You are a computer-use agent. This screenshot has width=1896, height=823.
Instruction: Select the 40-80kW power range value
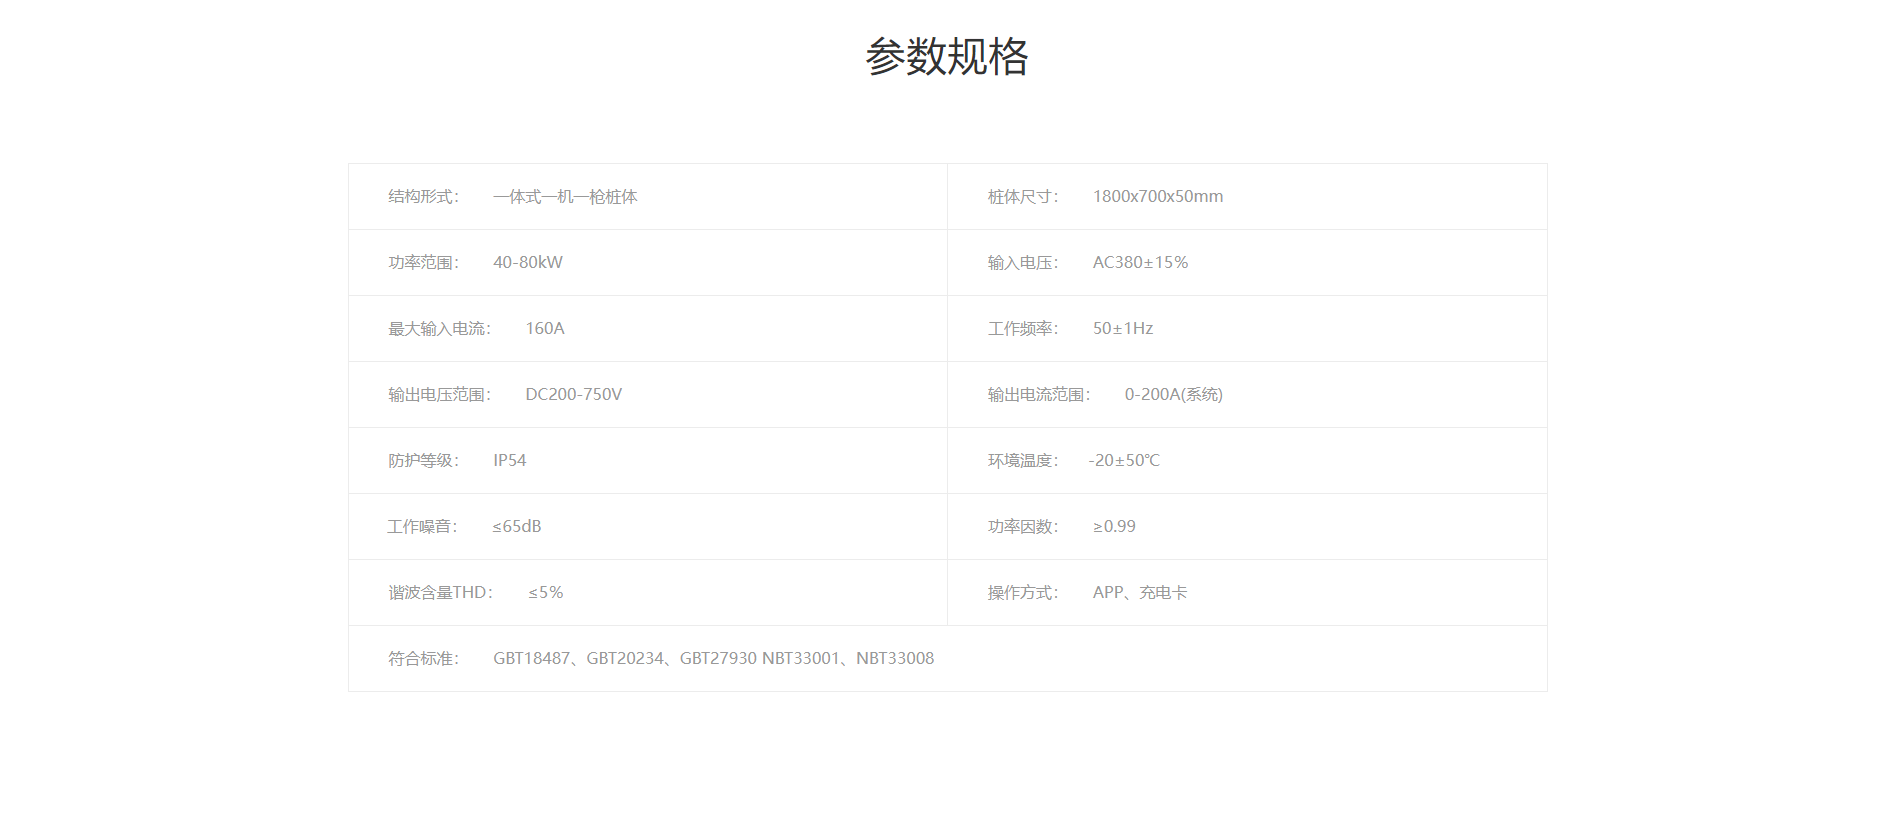click(x=527, y=263)
